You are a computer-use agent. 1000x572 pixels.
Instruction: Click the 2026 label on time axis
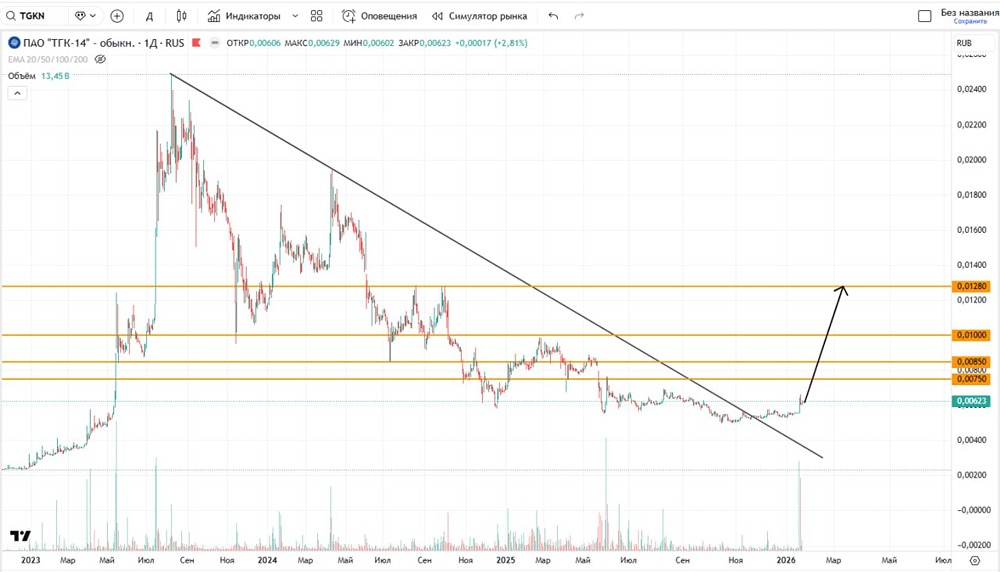click(786, 560)
